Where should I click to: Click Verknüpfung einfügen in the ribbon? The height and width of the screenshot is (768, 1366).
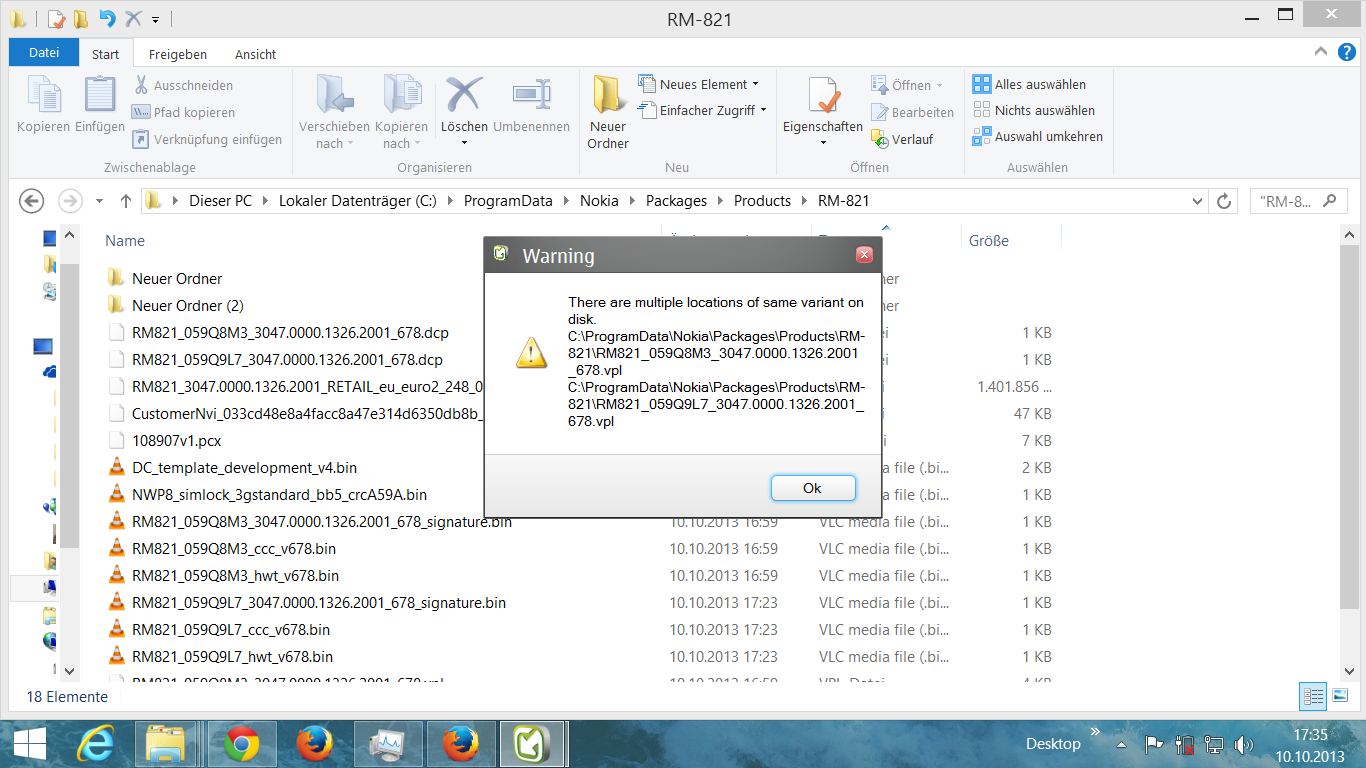[x=207, y=139]
